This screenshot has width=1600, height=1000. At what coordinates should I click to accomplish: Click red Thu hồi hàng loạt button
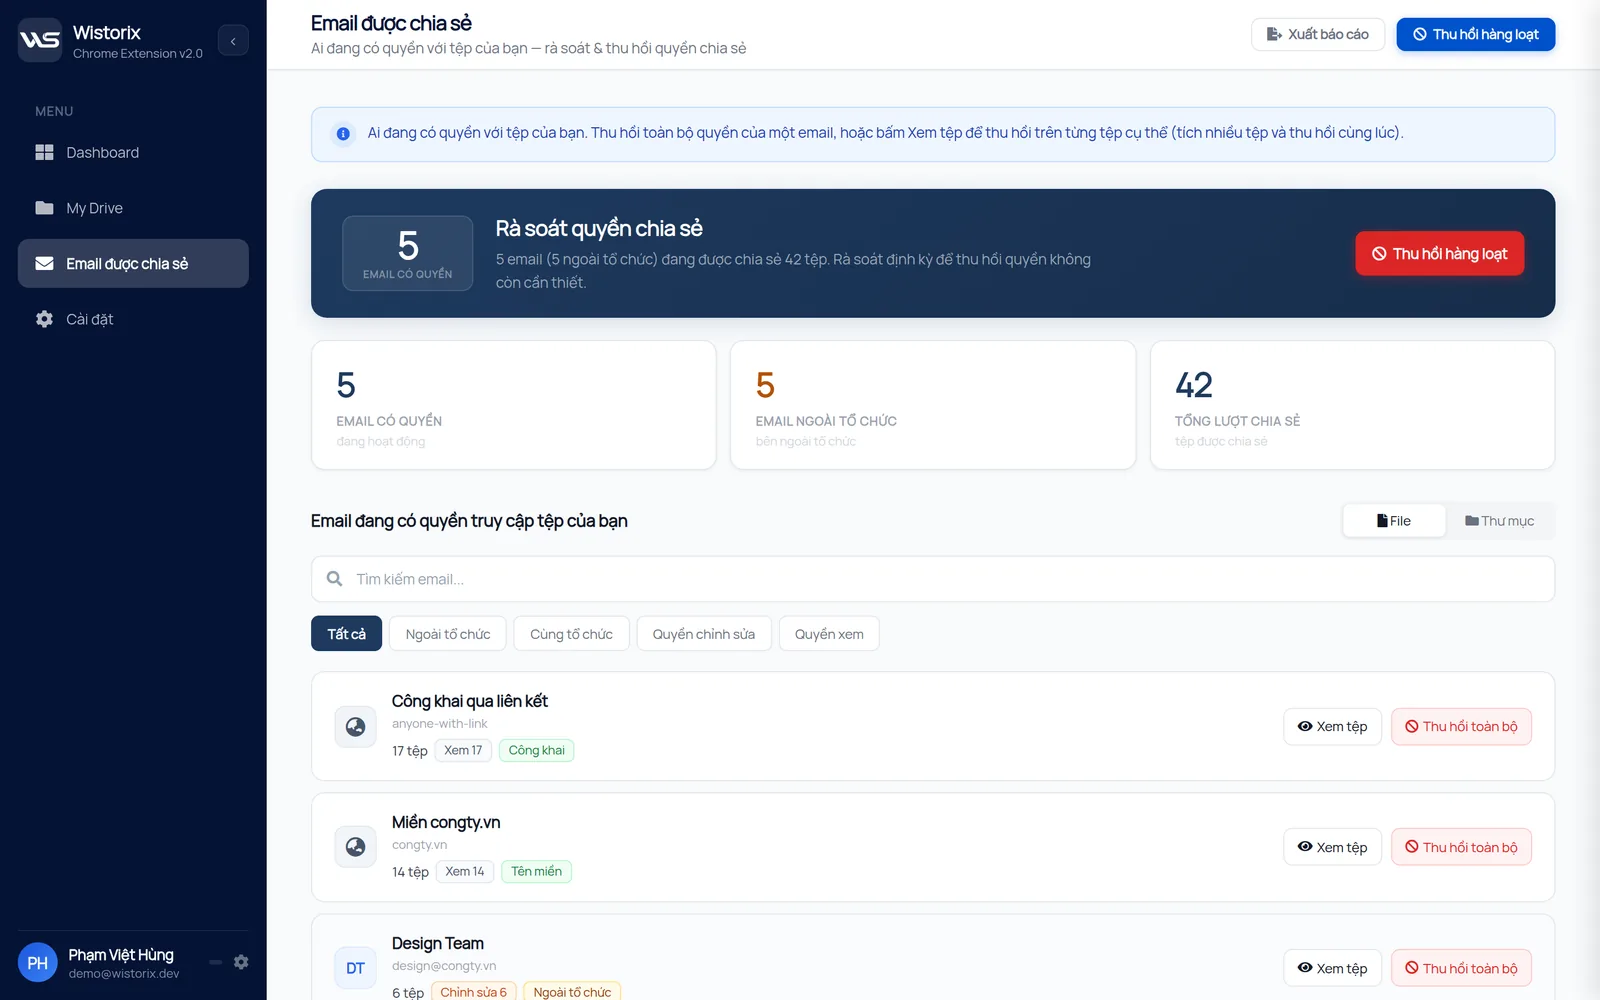coord(1439,254)
